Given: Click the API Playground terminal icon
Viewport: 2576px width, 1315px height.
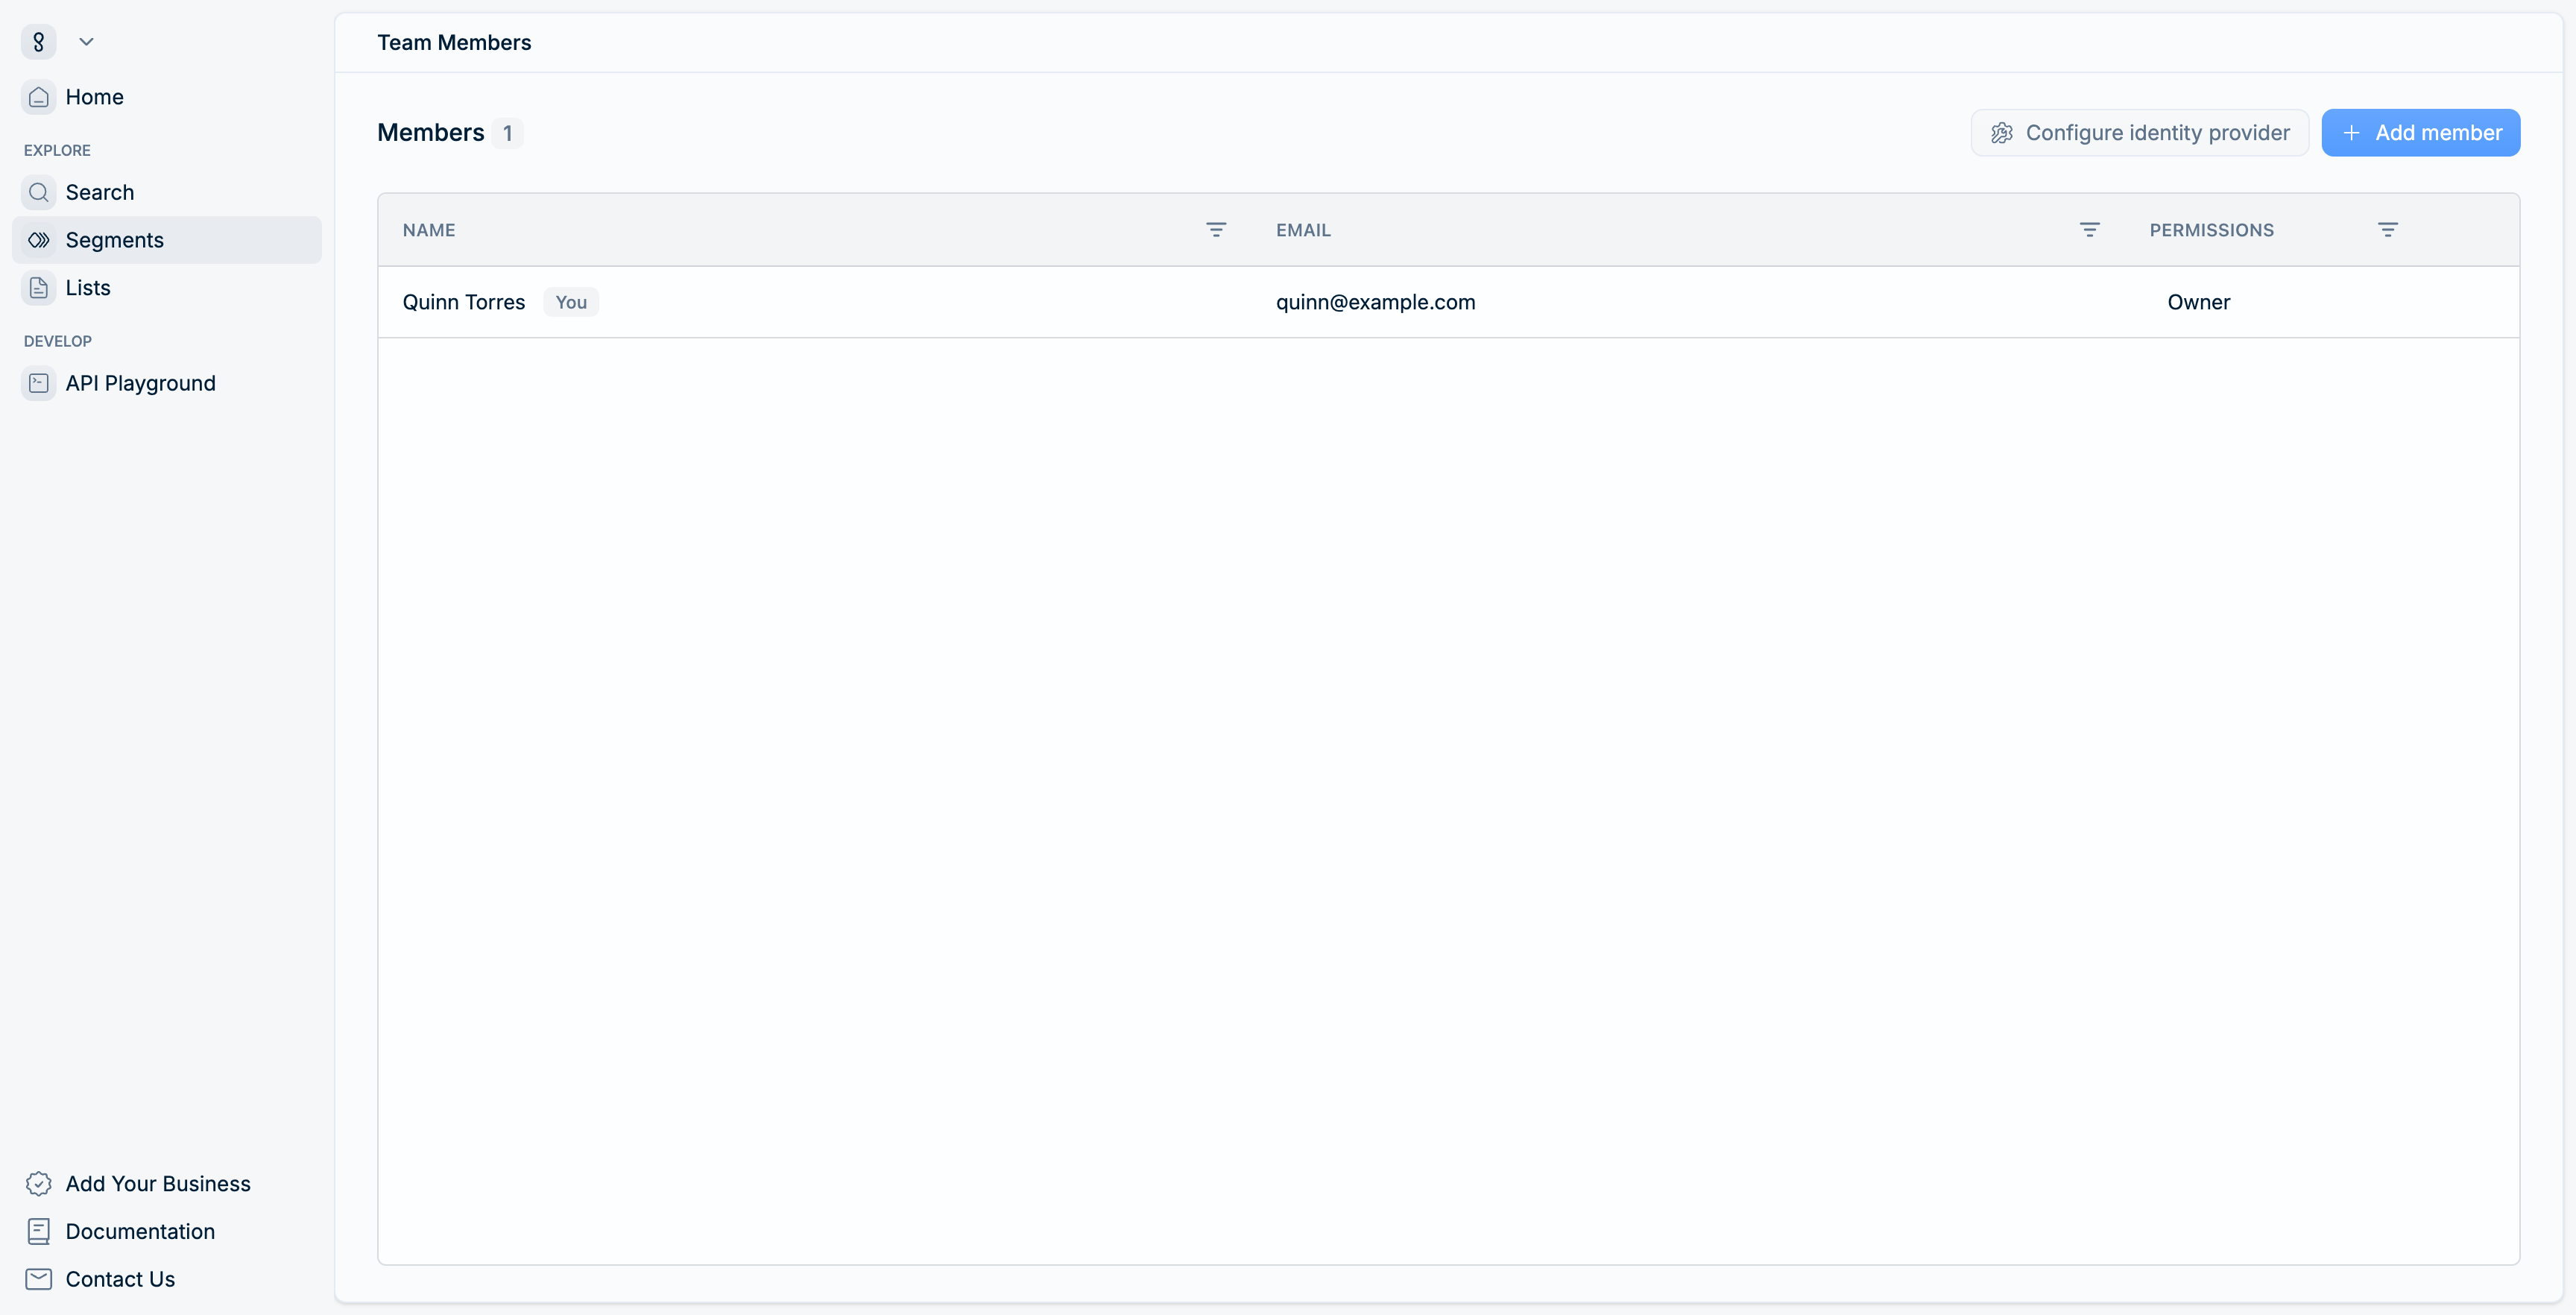Looking at the screenshot, I should coord(38,383).
